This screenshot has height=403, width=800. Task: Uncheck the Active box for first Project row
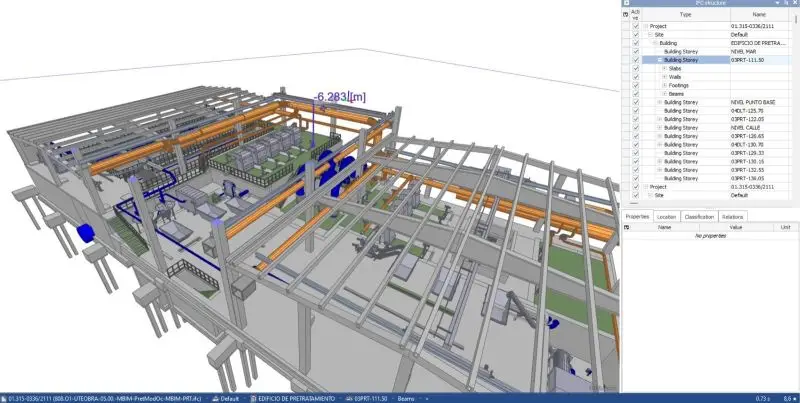(635, 26)
